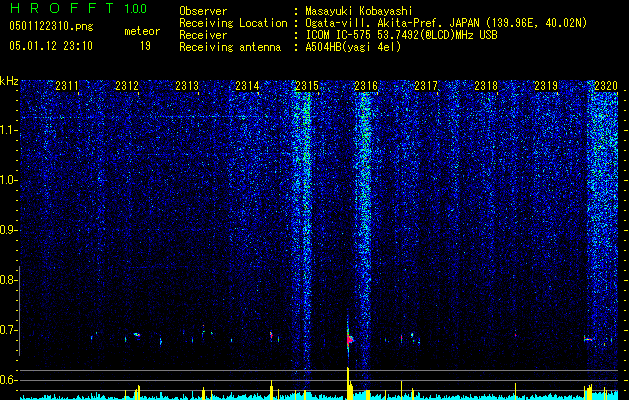The height and width of the screenshot is (400, 629).
Task: Click the Receiving Location label
Action: pyautogui.click(x=233, y=23)
